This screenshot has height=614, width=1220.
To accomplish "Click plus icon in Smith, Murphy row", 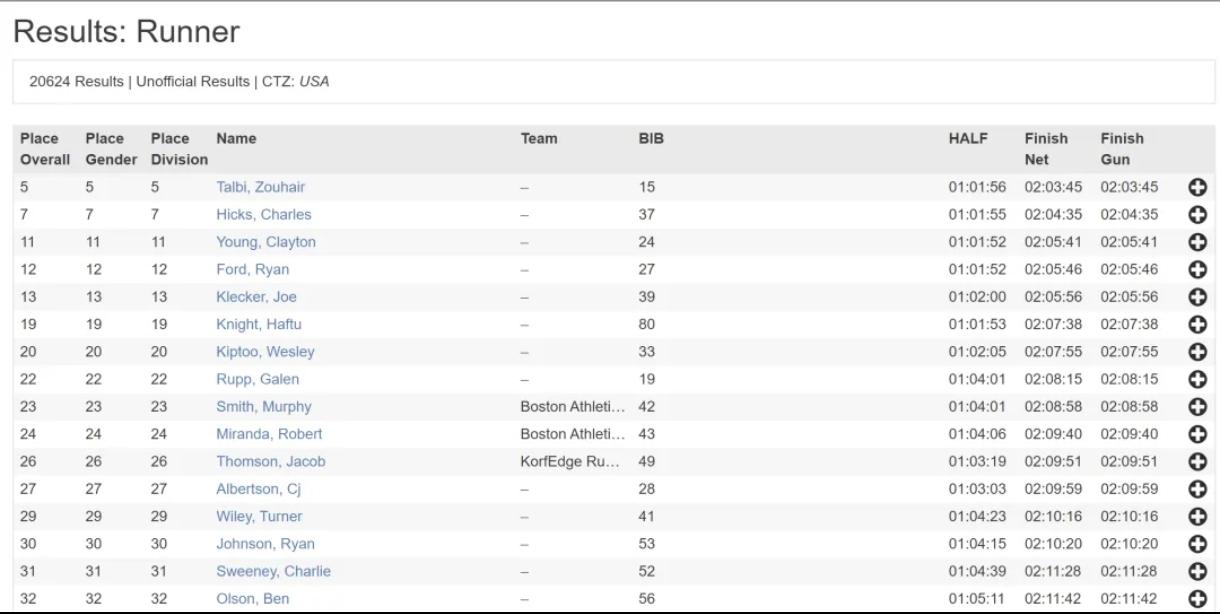I will tap(1197, 407).
